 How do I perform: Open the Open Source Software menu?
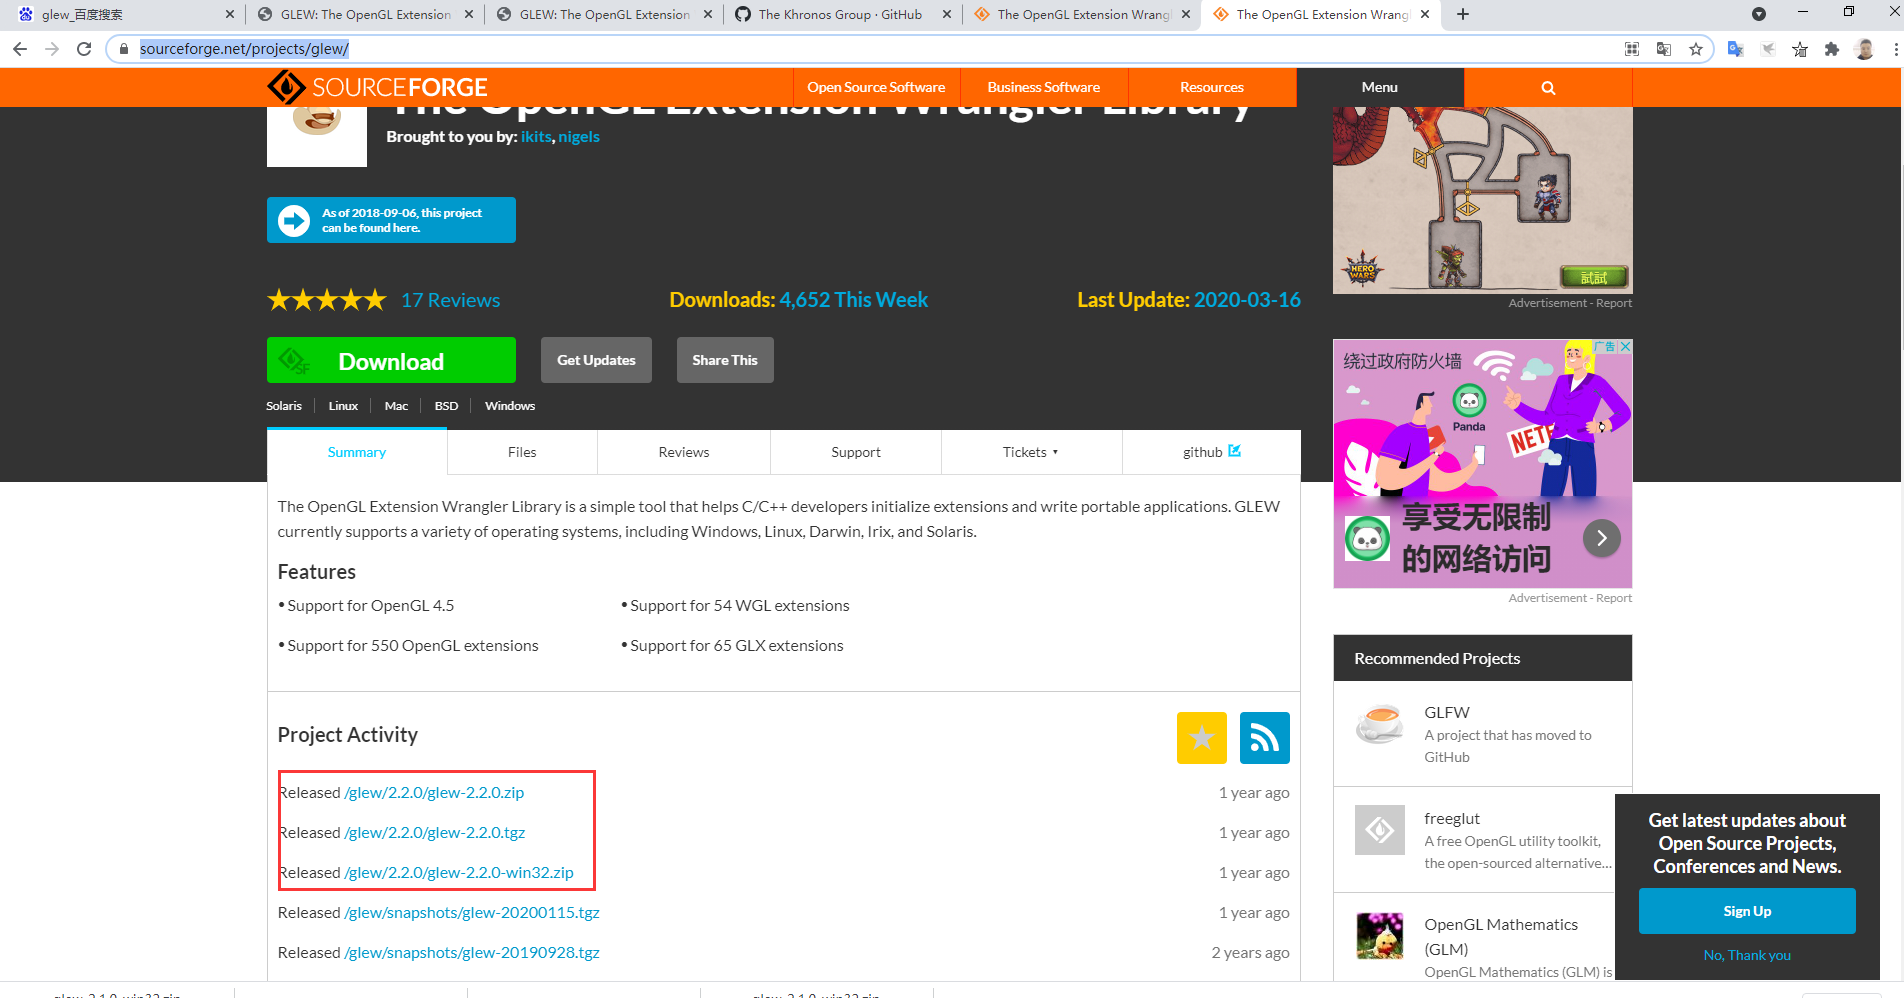(876, 88)
